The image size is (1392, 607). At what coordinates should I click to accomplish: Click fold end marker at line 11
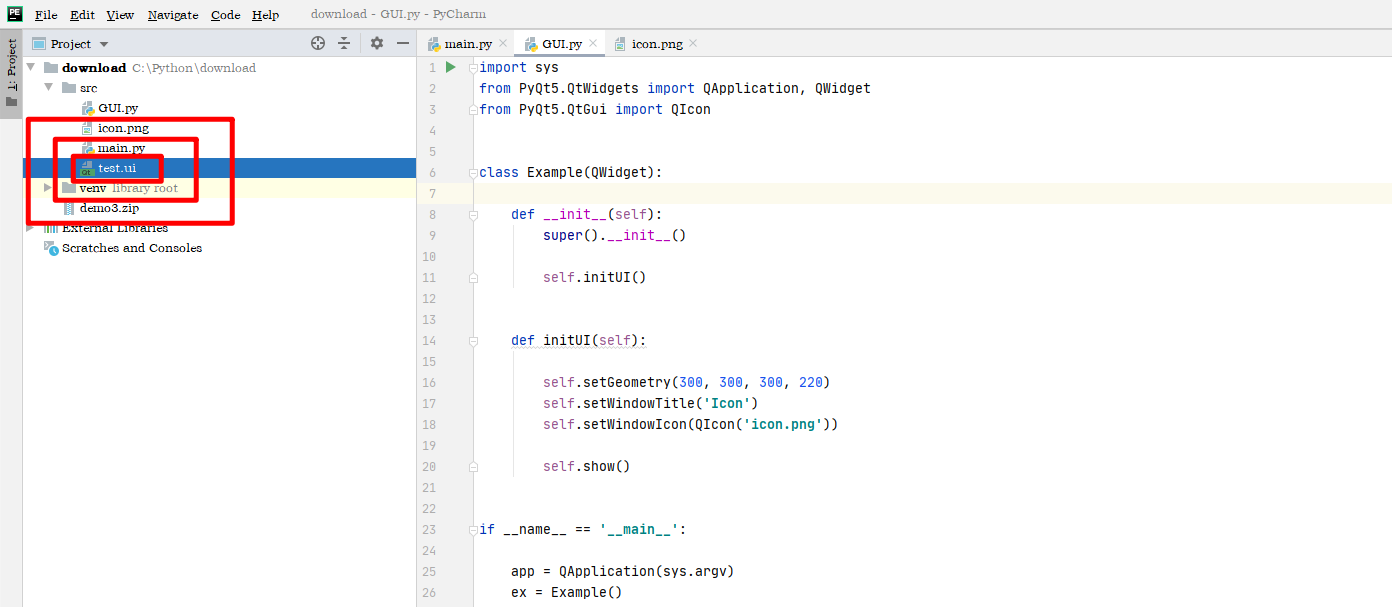[x=474, y=277]
